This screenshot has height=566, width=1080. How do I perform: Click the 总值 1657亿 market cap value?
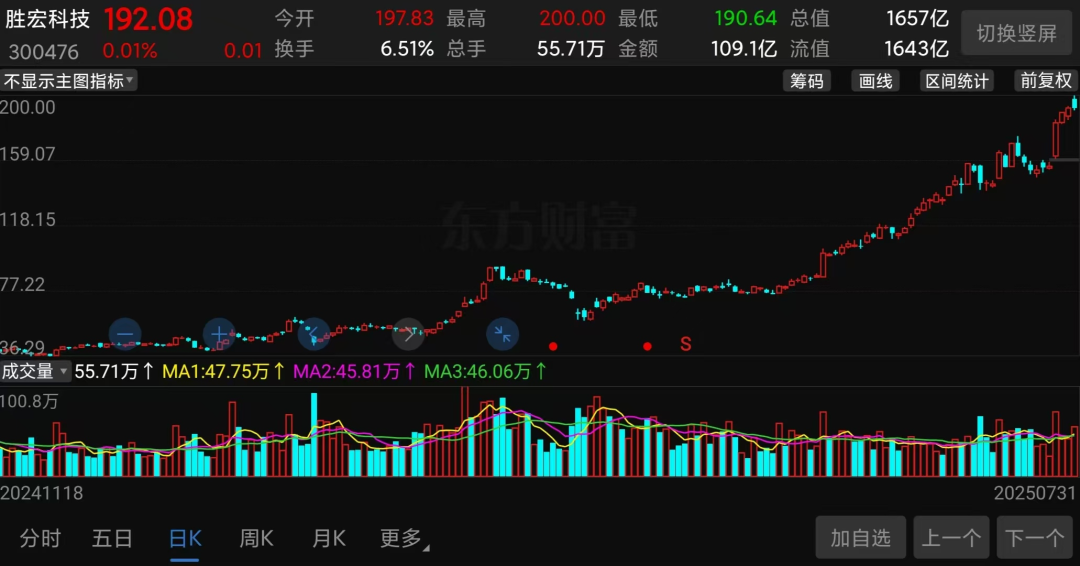tap(917, 19)
